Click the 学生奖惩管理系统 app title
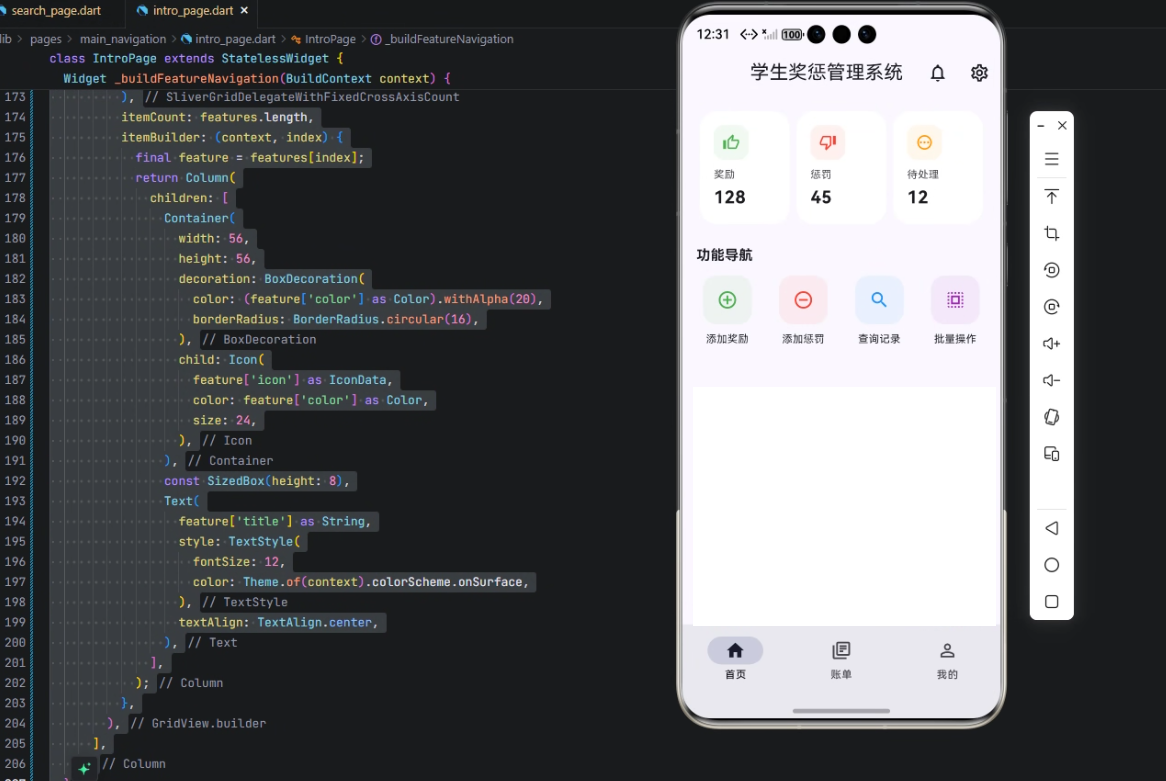Screen dimensions: 1166x781 tap(826, 72)
